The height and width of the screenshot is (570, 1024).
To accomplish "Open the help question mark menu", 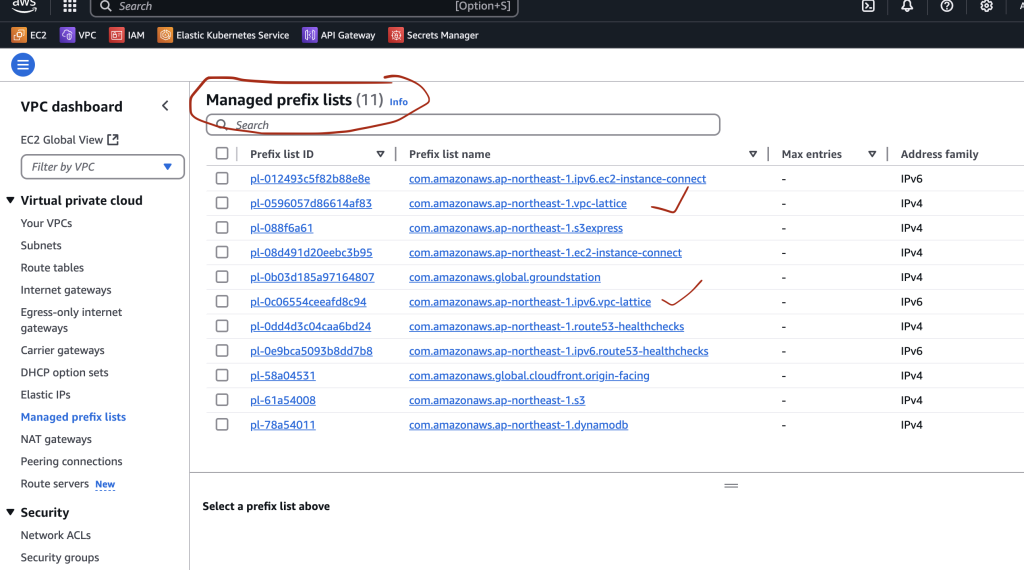I will tap(946, 6).
